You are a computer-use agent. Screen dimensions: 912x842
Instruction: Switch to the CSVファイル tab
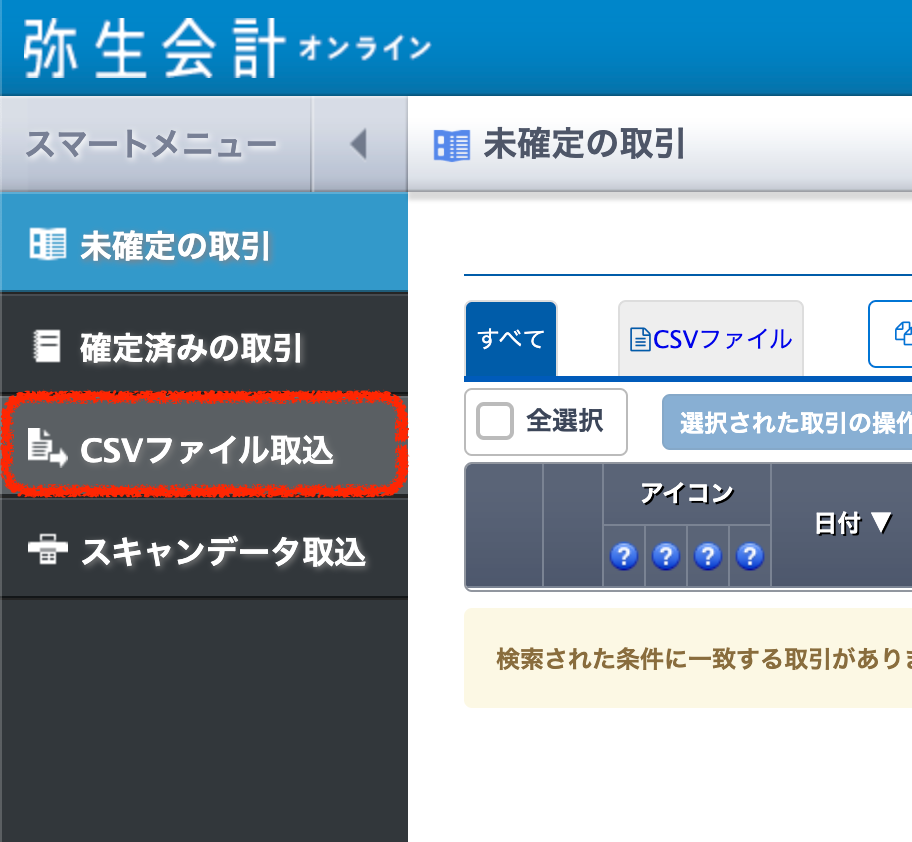tap(711, 339)
